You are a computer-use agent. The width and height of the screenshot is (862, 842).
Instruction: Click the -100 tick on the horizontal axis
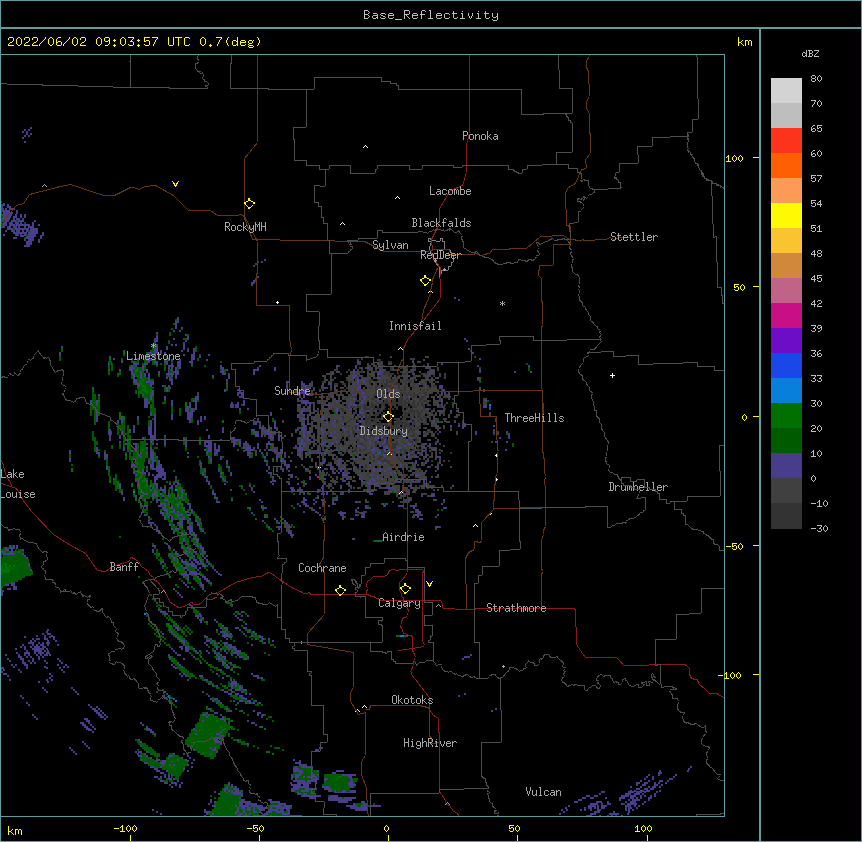(x=125, y=829)
